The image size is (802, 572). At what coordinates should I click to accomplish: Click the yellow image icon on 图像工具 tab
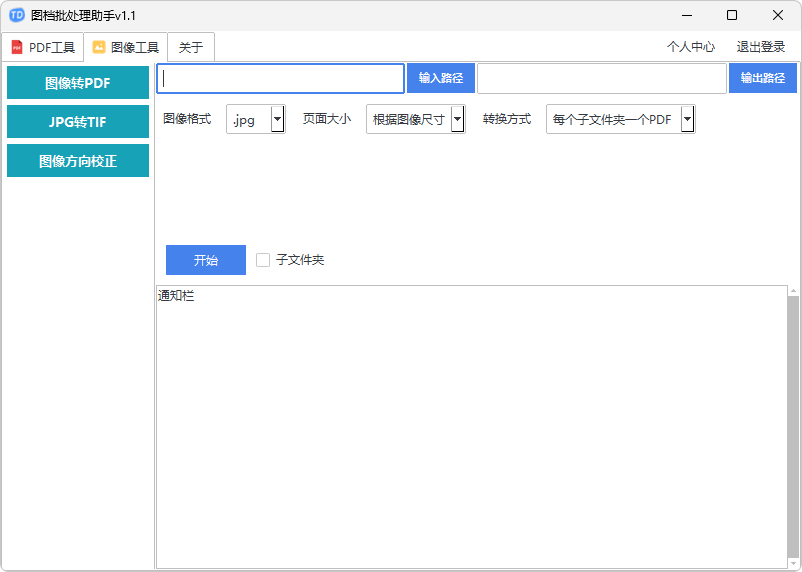tap(99, 47)
